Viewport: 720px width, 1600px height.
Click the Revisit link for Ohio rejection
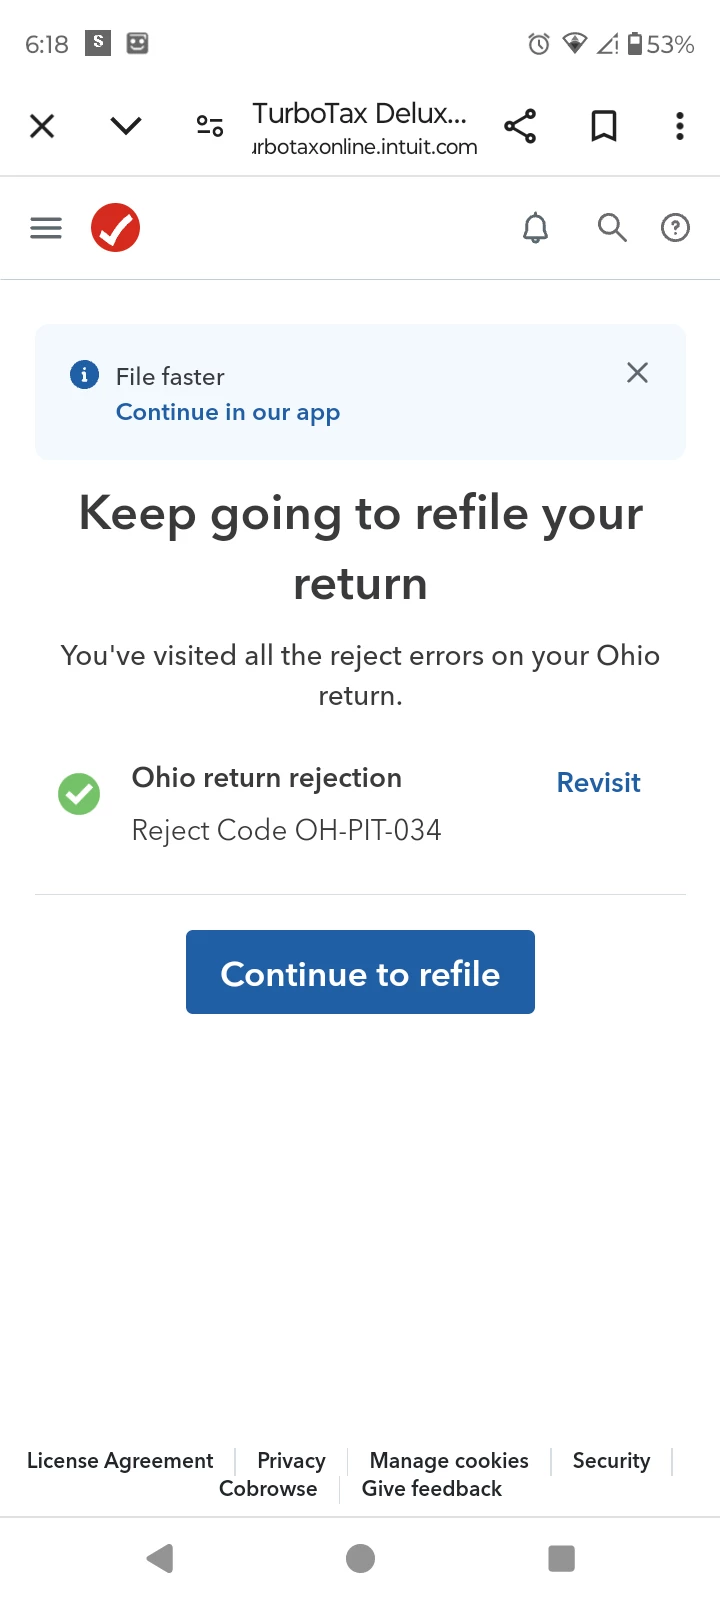pyautogui.click(x=598, y=783)
